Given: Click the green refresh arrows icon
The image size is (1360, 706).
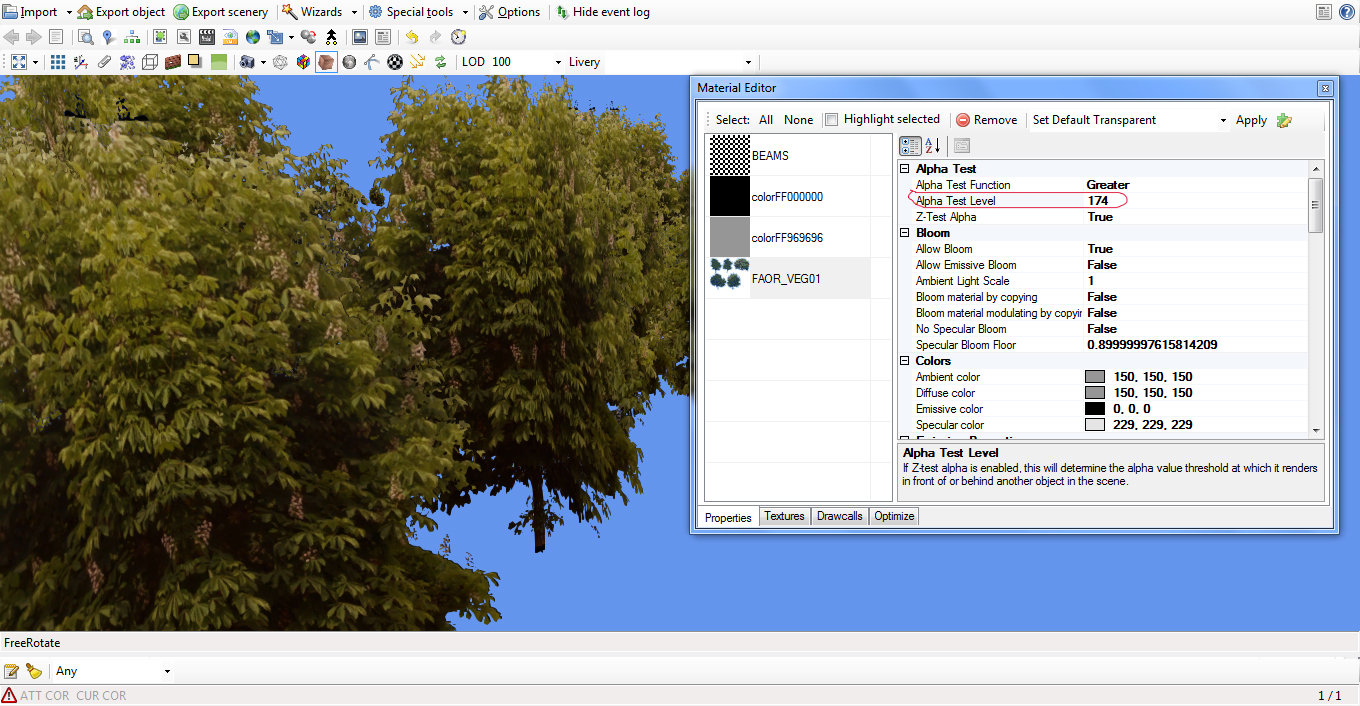Looking at the screenshot, I should (440, 62).
